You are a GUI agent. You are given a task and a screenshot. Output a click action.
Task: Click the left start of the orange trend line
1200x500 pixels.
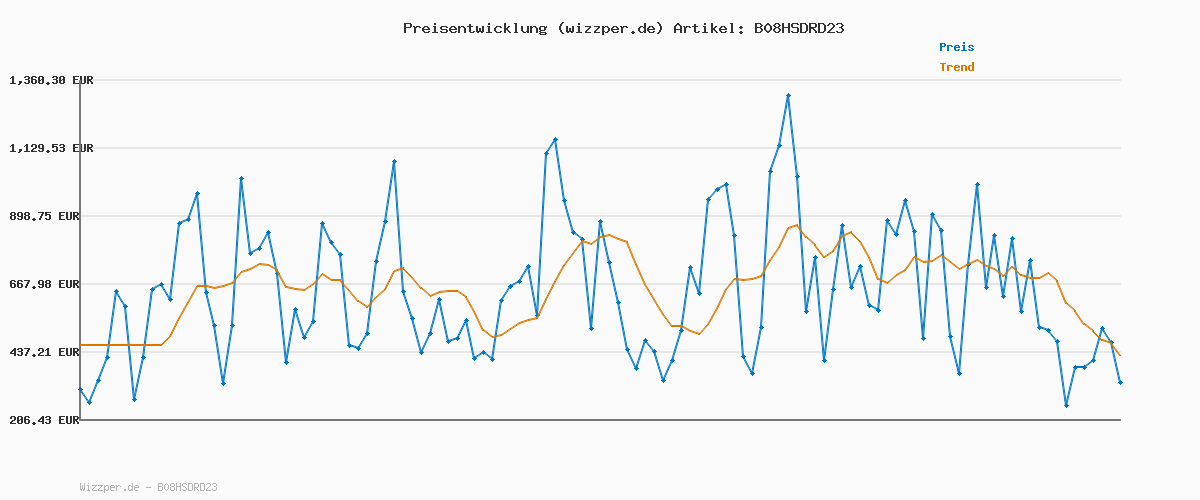pyautogui.click(x=81, y=345)
